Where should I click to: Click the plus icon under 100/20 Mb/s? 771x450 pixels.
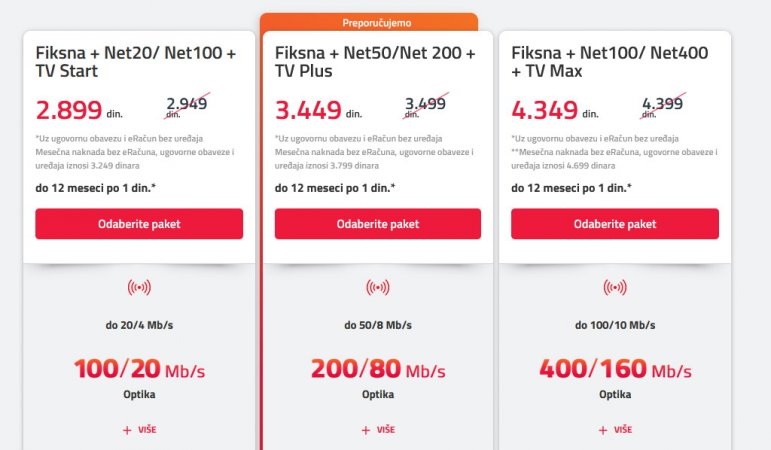(x=127, y=430)
